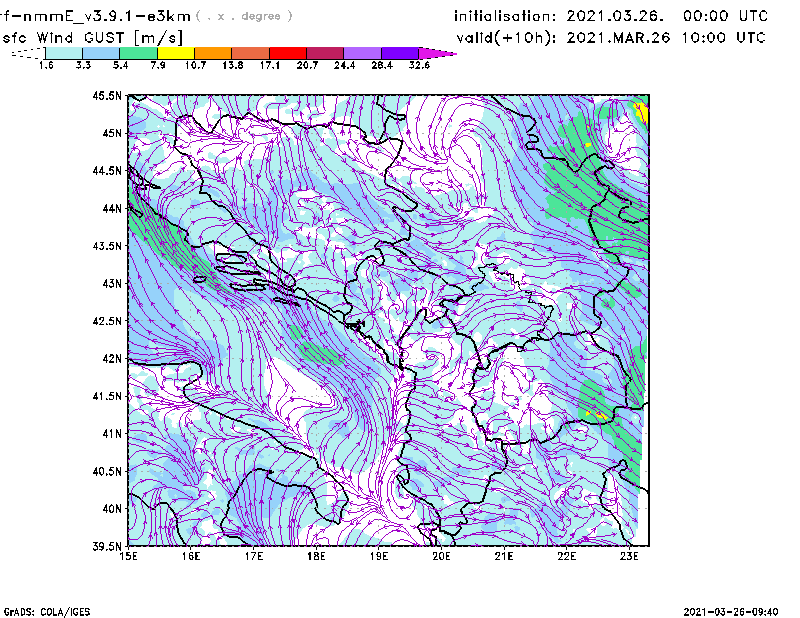Click the 41.5N latitude label
800x618 pixels.
point(107,396)
